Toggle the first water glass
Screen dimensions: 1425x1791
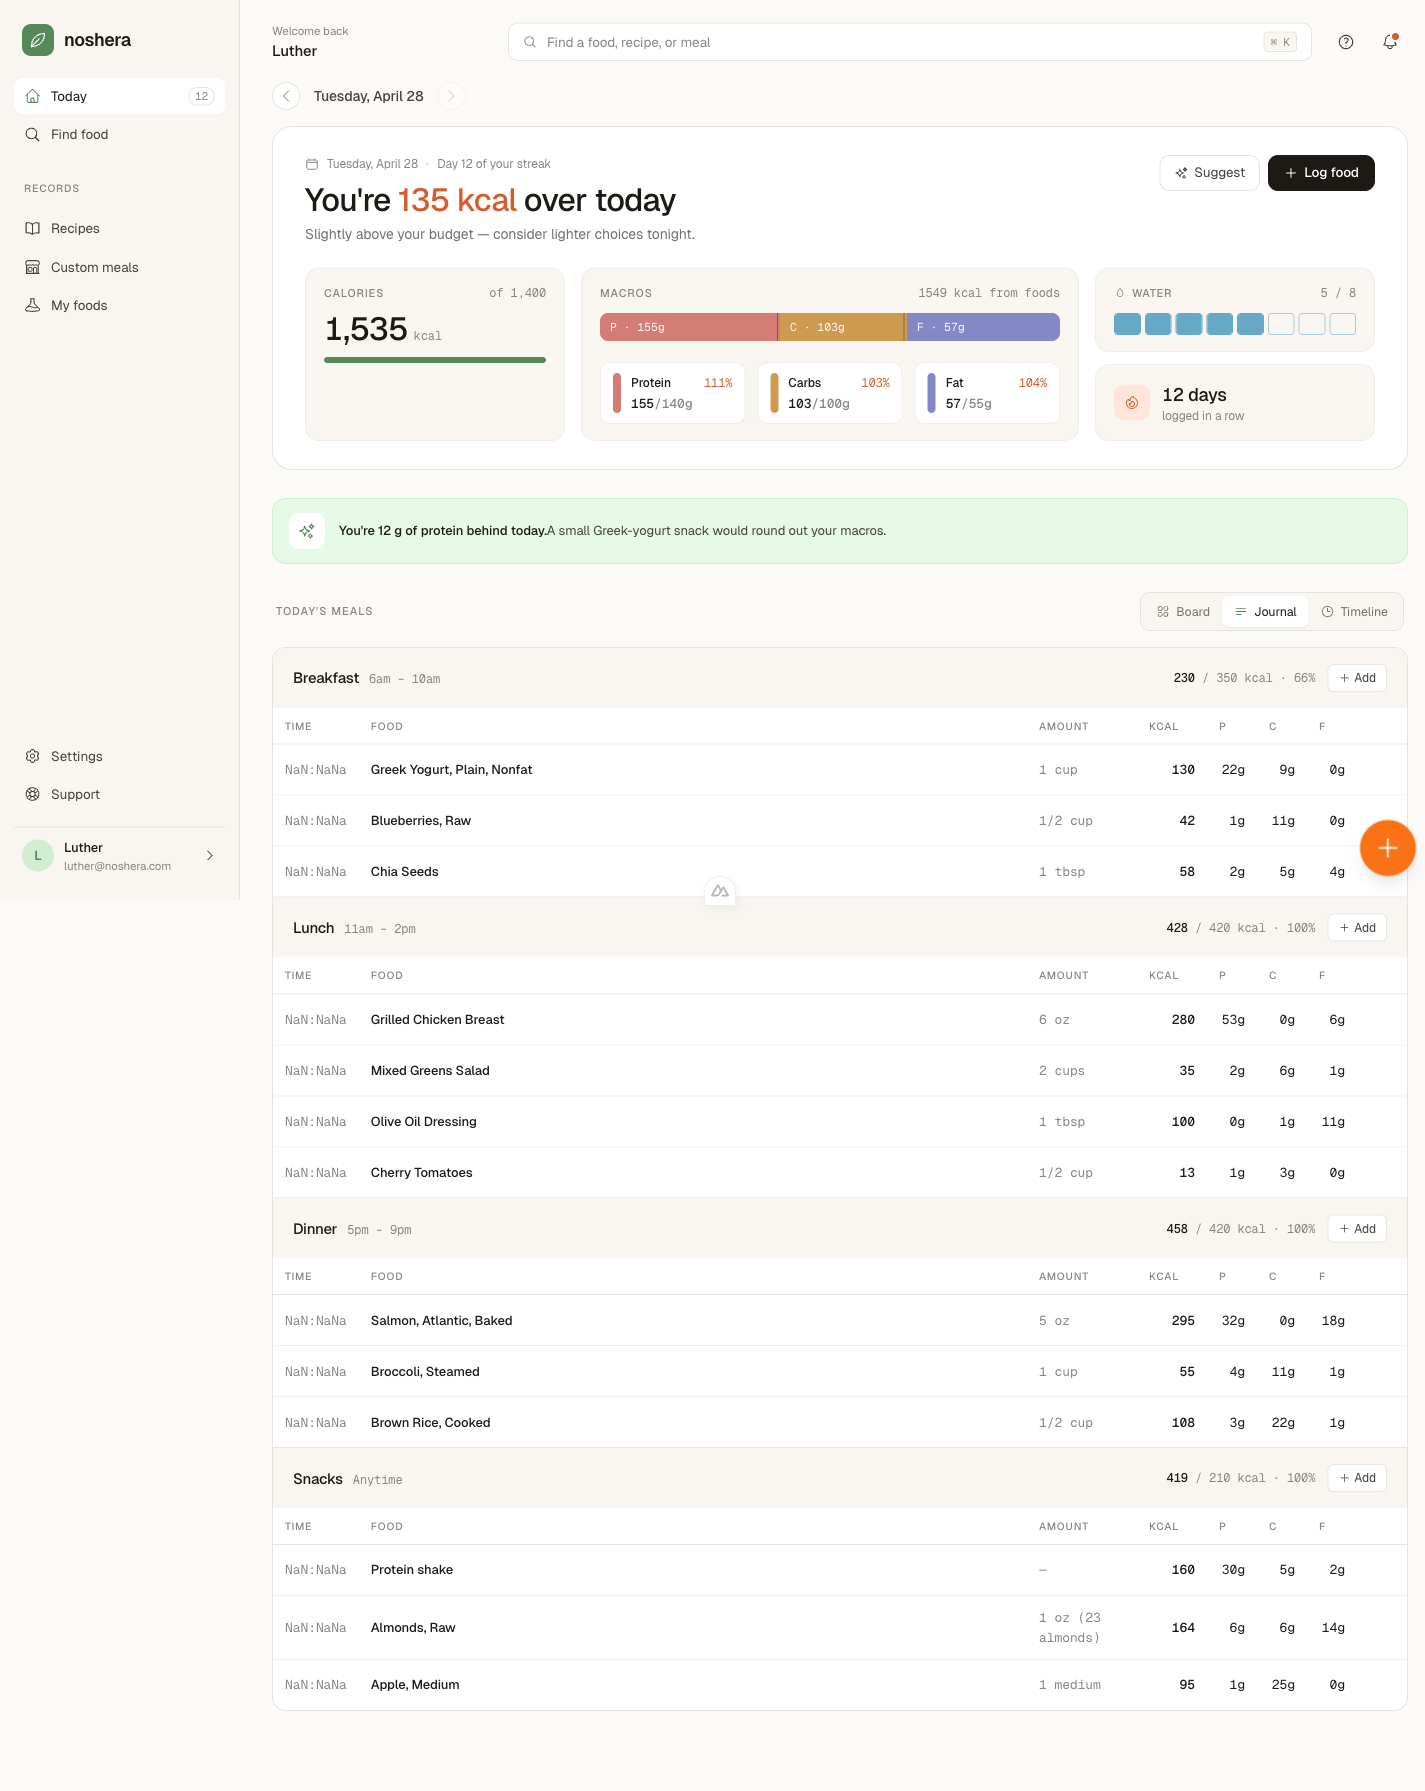[1127, 324]
